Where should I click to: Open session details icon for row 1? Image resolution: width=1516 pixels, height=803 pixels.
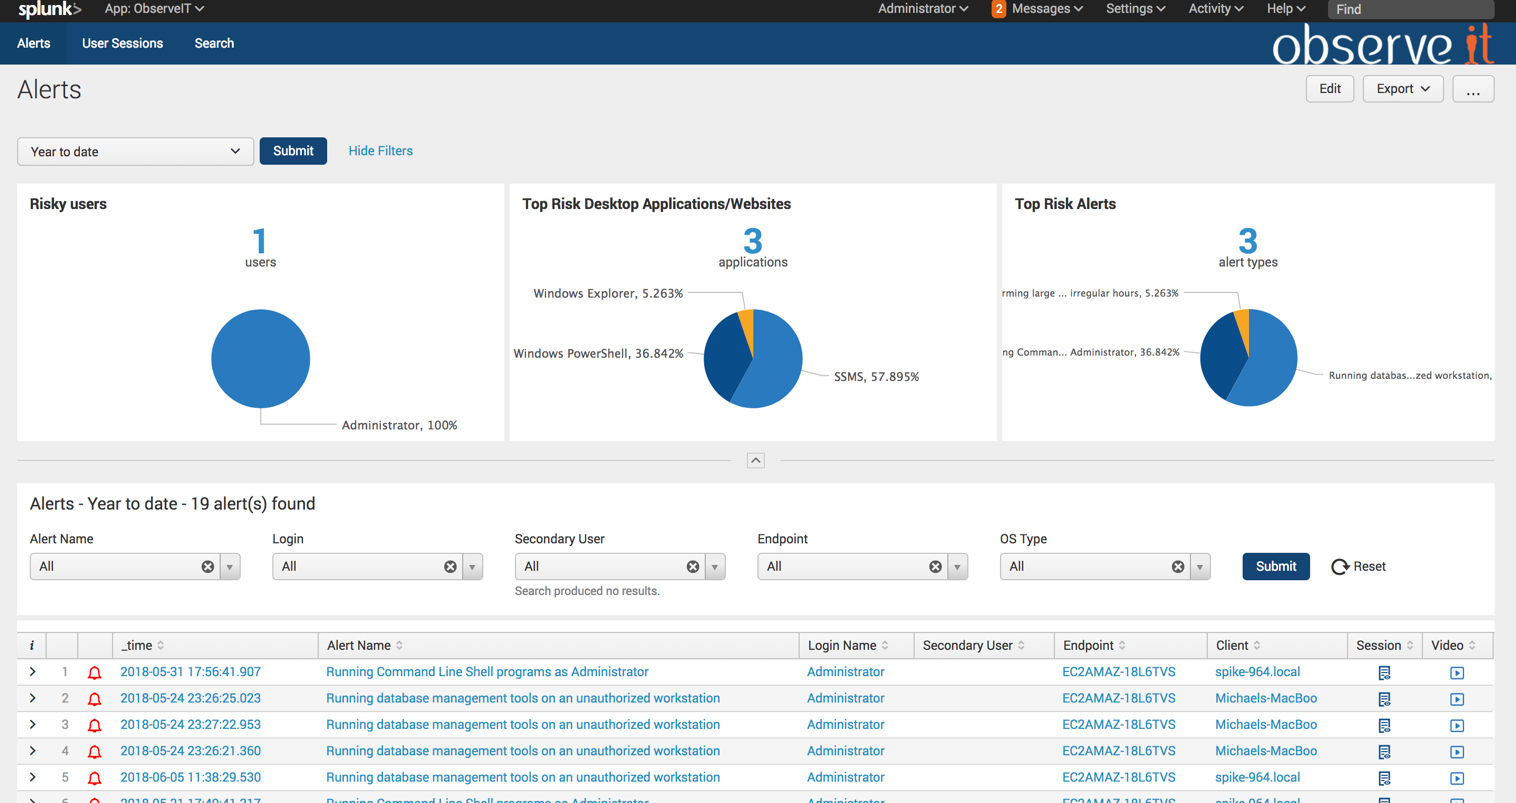1384,673
